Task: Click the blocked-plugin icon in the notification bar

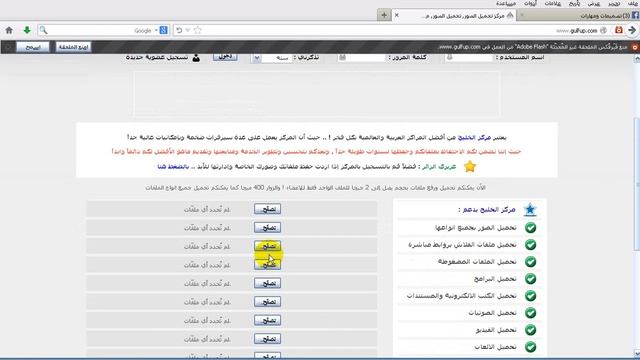Action: click(635, 47)
